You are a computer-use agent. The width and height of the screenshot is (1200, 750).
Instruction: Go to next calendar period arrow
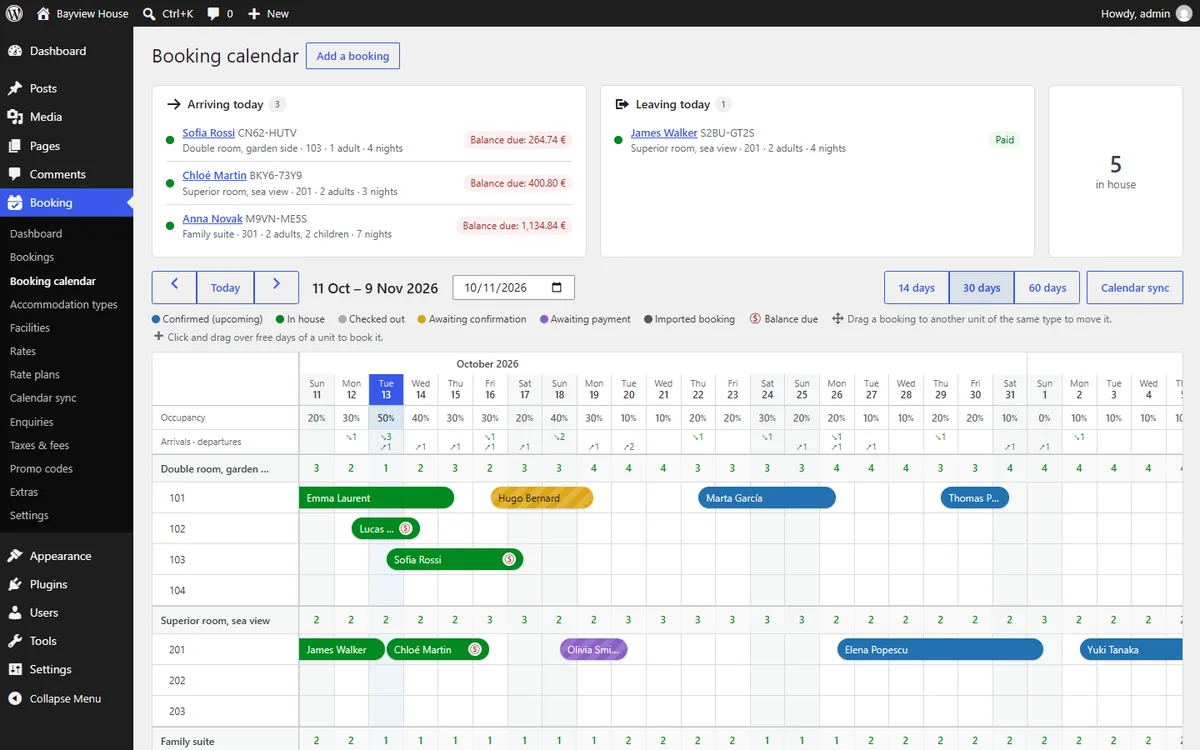(277, 287)
